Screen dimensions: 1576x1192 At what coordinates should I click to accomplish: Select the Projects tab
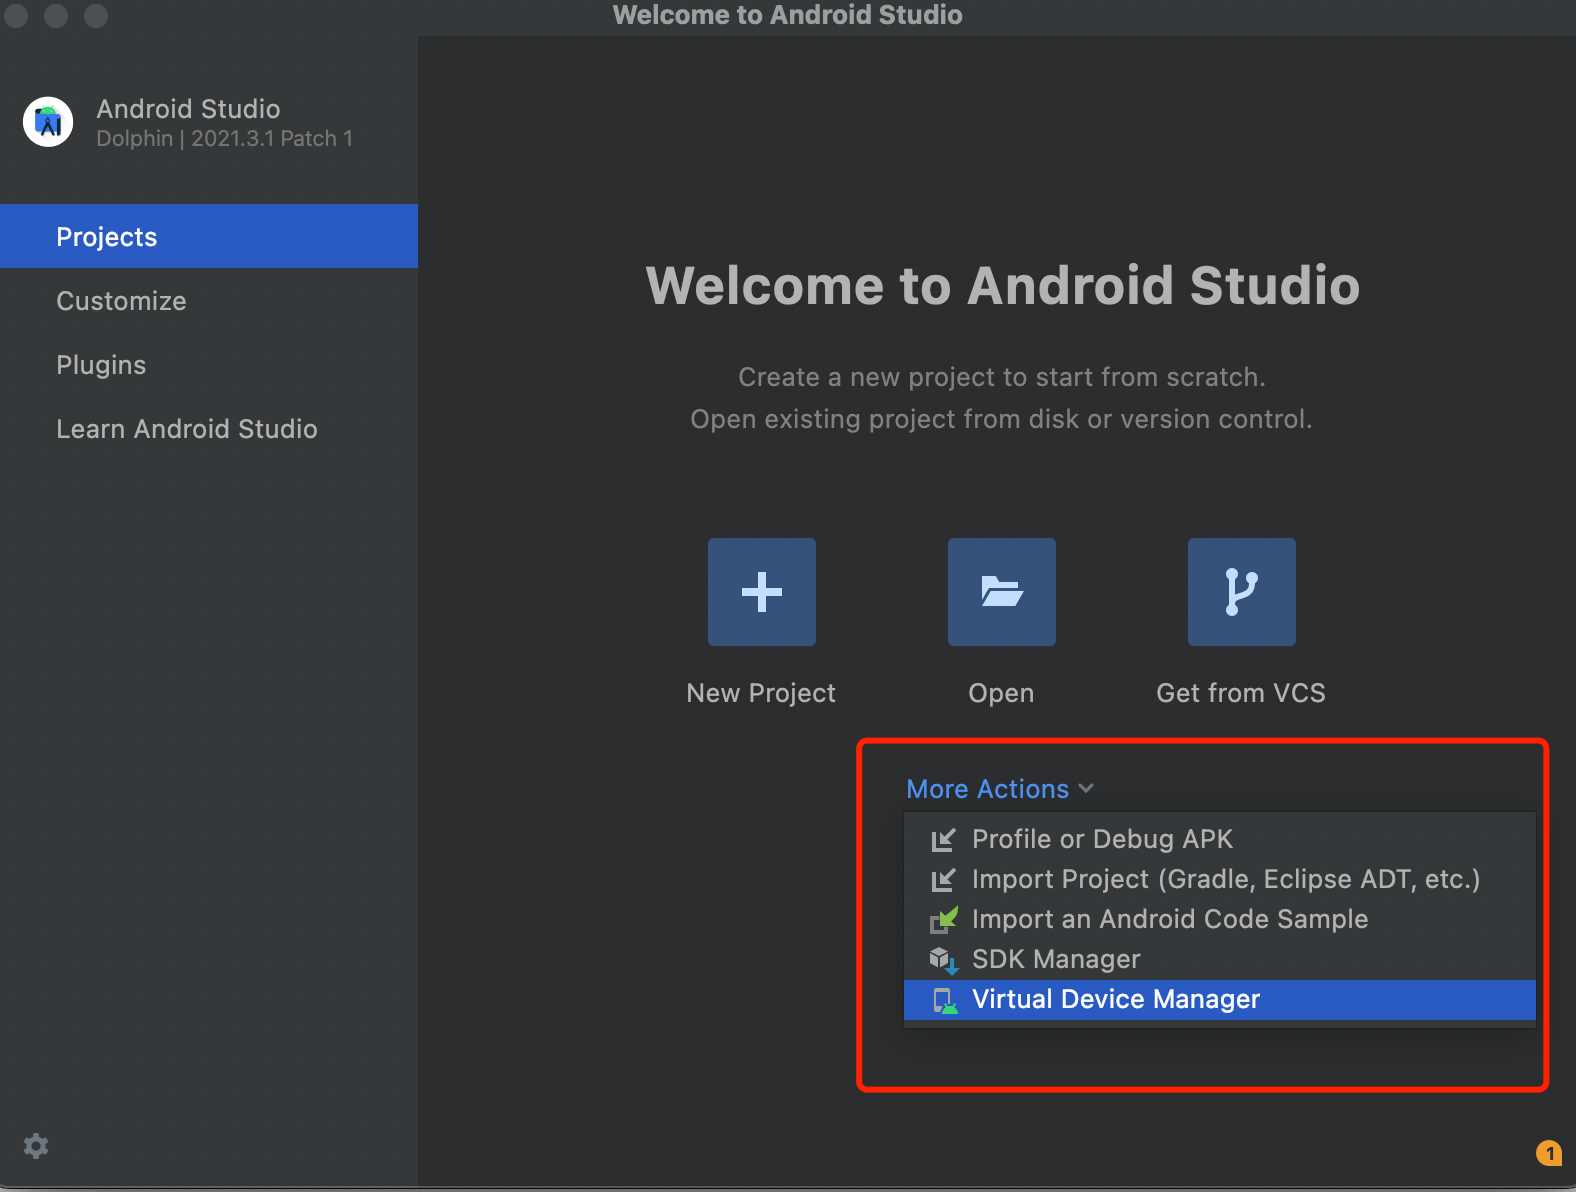pos(209,236)
